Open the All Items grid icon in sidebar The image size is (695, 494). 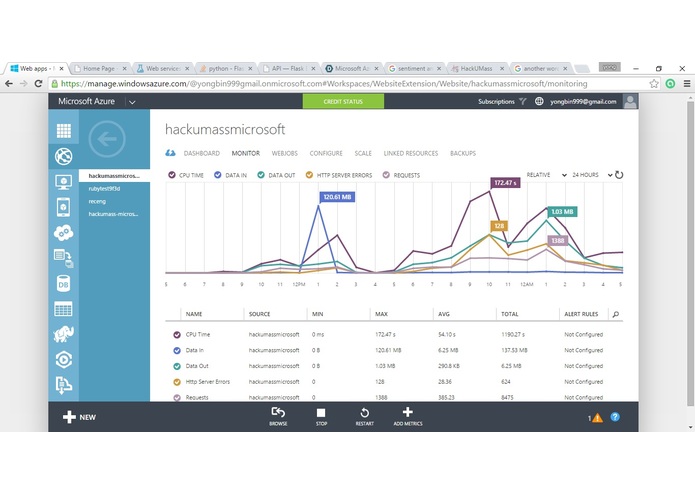pos(63,131)
